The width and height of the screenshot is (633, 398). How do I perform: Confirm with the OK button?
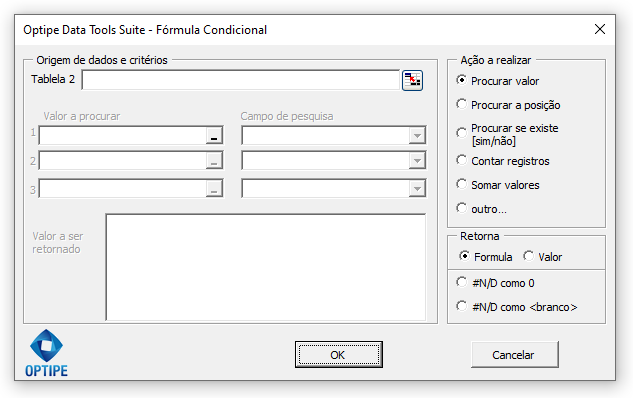339,354
